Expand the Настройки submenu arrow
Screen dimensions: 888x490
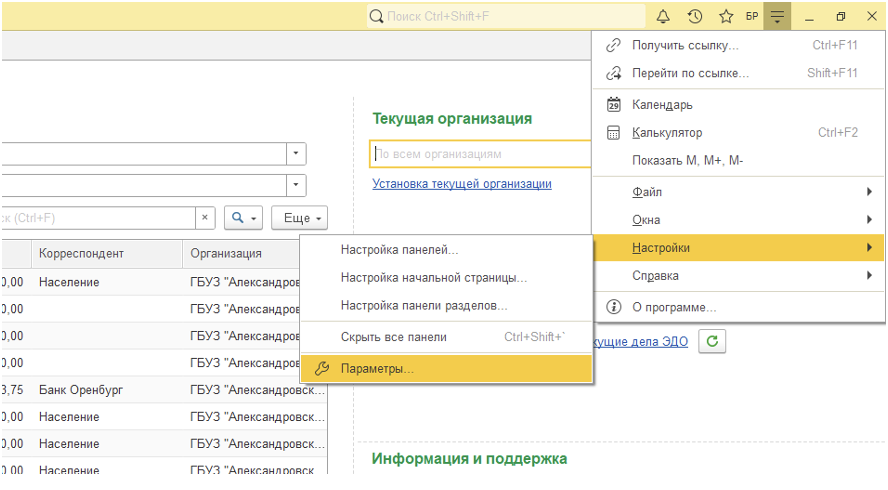tap(869, 248)
